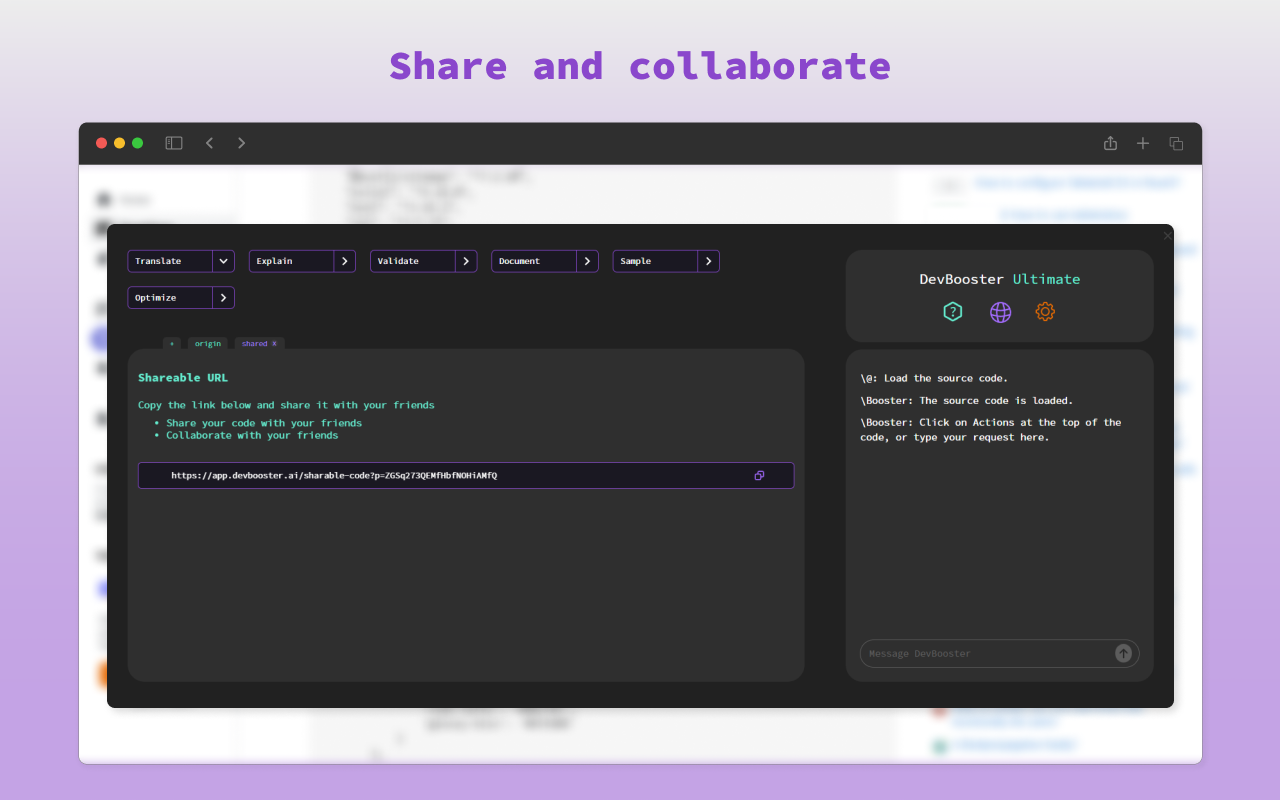This screenshot has width=1280, height=800.
Task: Open the Optimize action chevron
Action: (224, 298)
